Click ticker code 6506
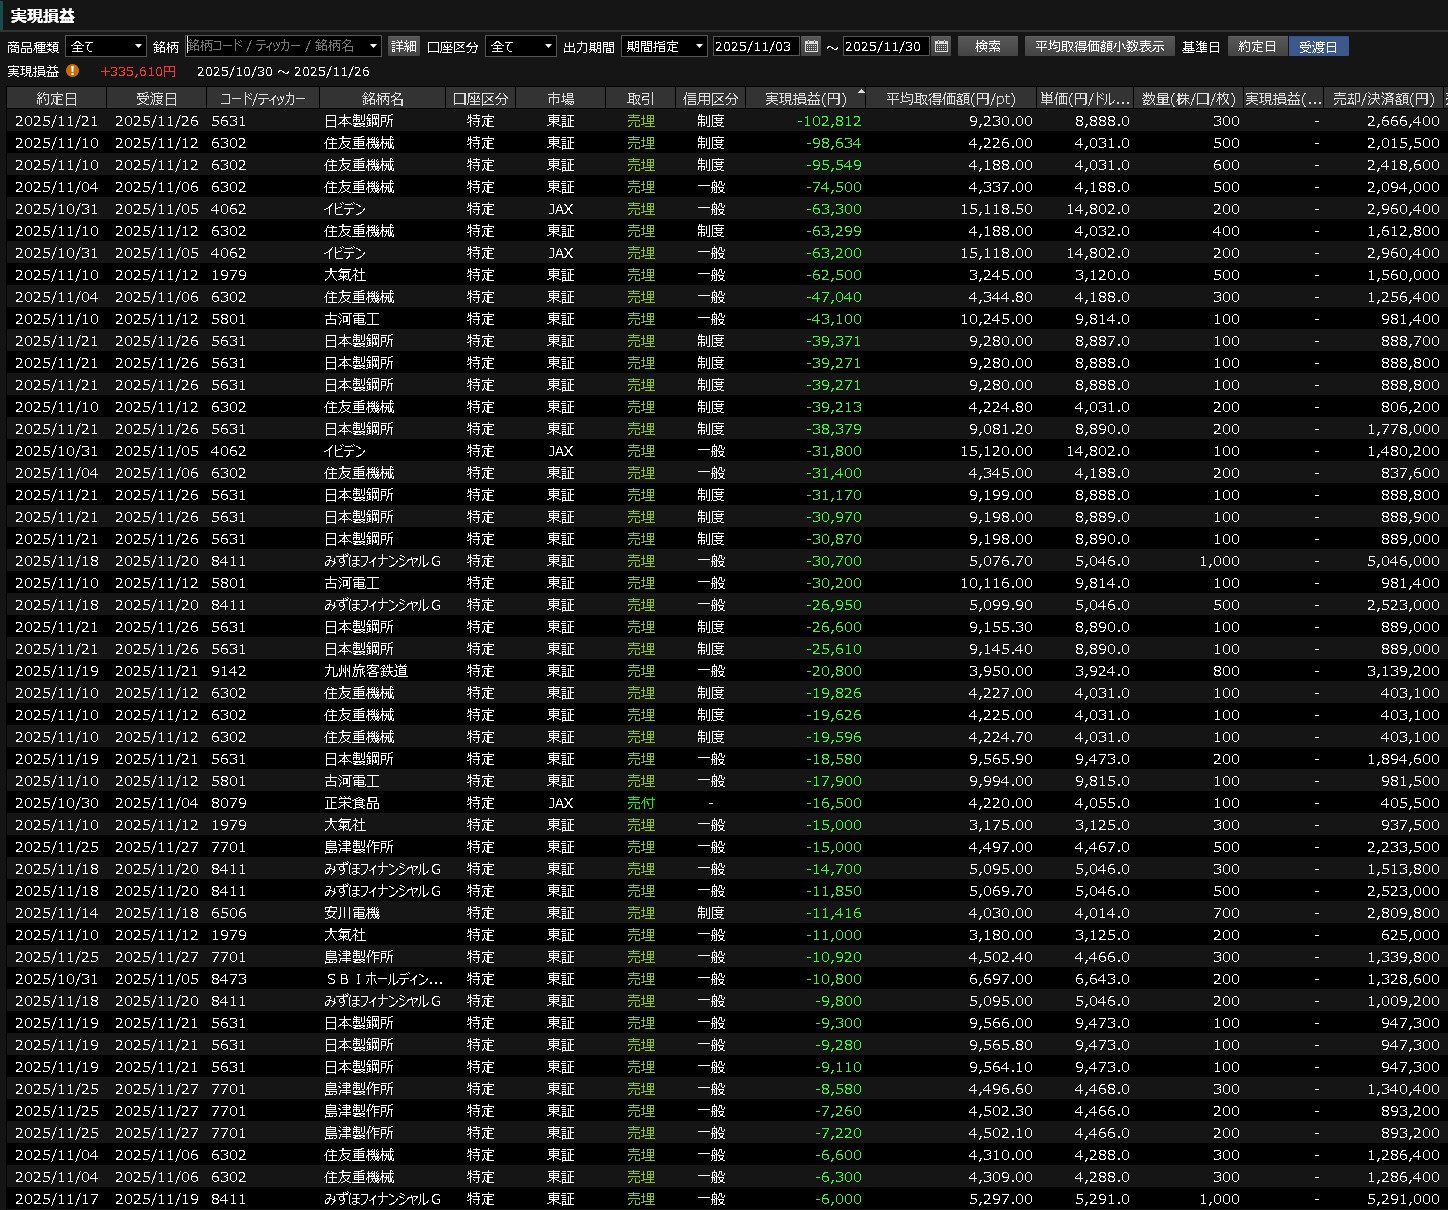 228,912
